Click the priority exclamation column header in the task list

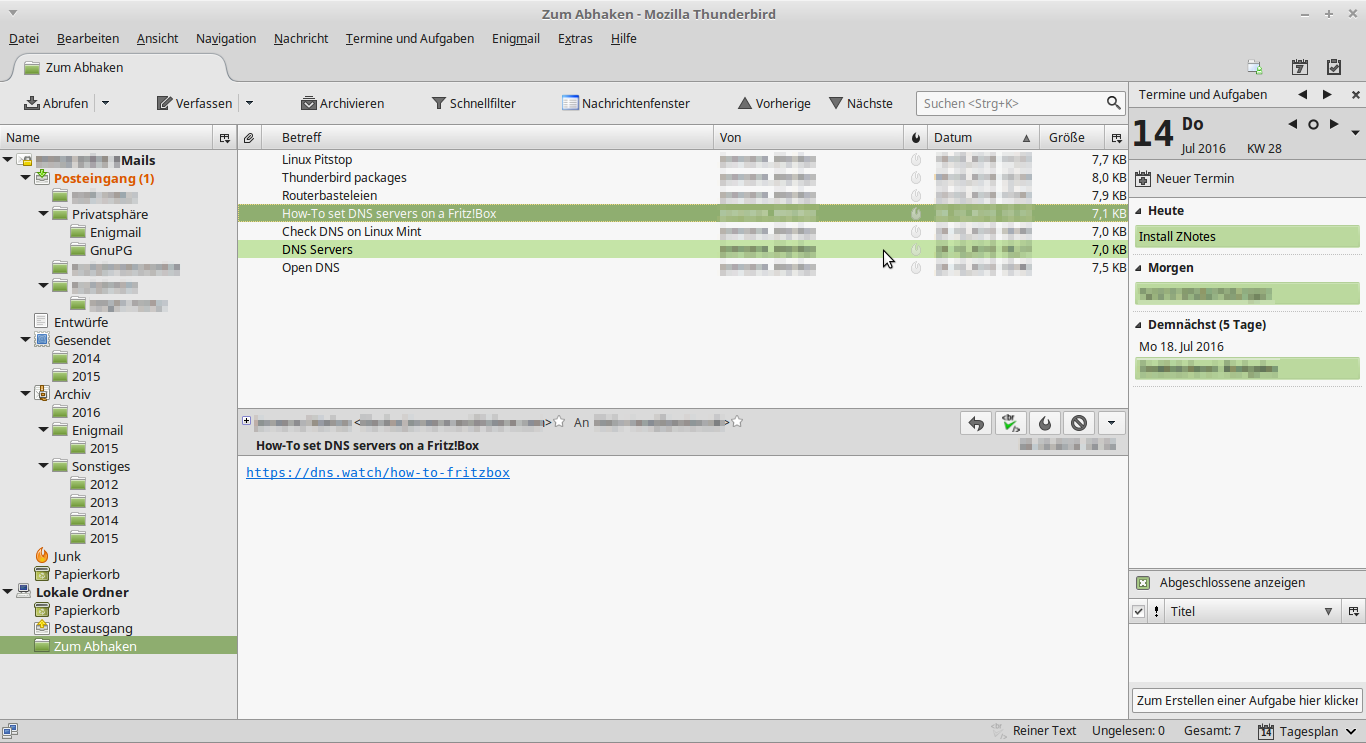1157,611
